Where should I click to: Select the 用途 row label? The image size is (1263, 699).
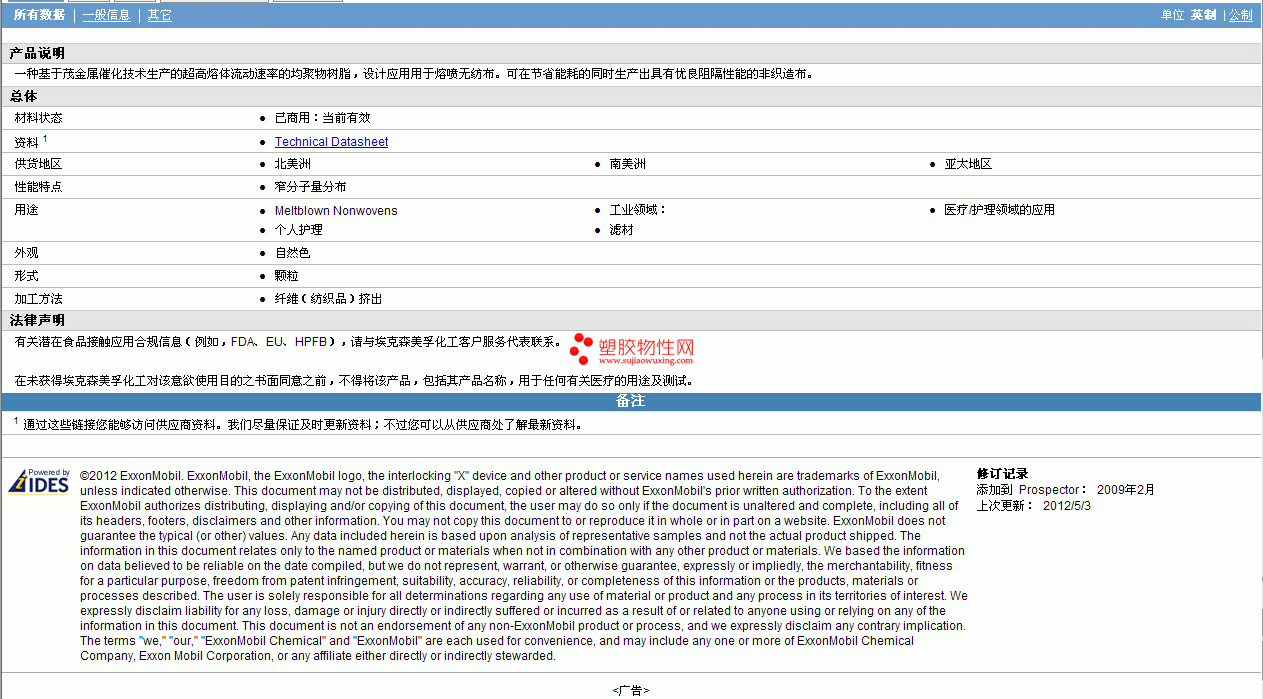tap(26, 210)
